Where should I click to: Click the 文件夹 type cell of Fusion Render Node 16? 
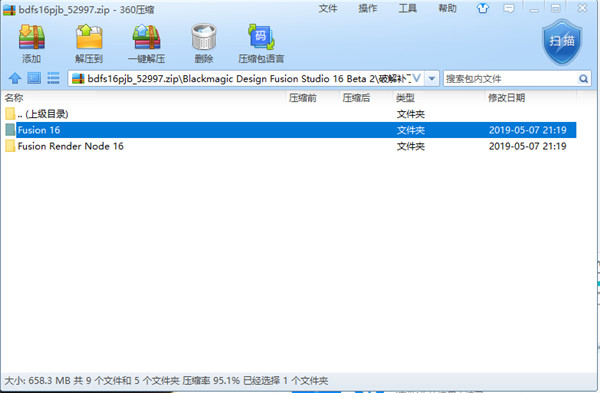click(x=411, y=146)
